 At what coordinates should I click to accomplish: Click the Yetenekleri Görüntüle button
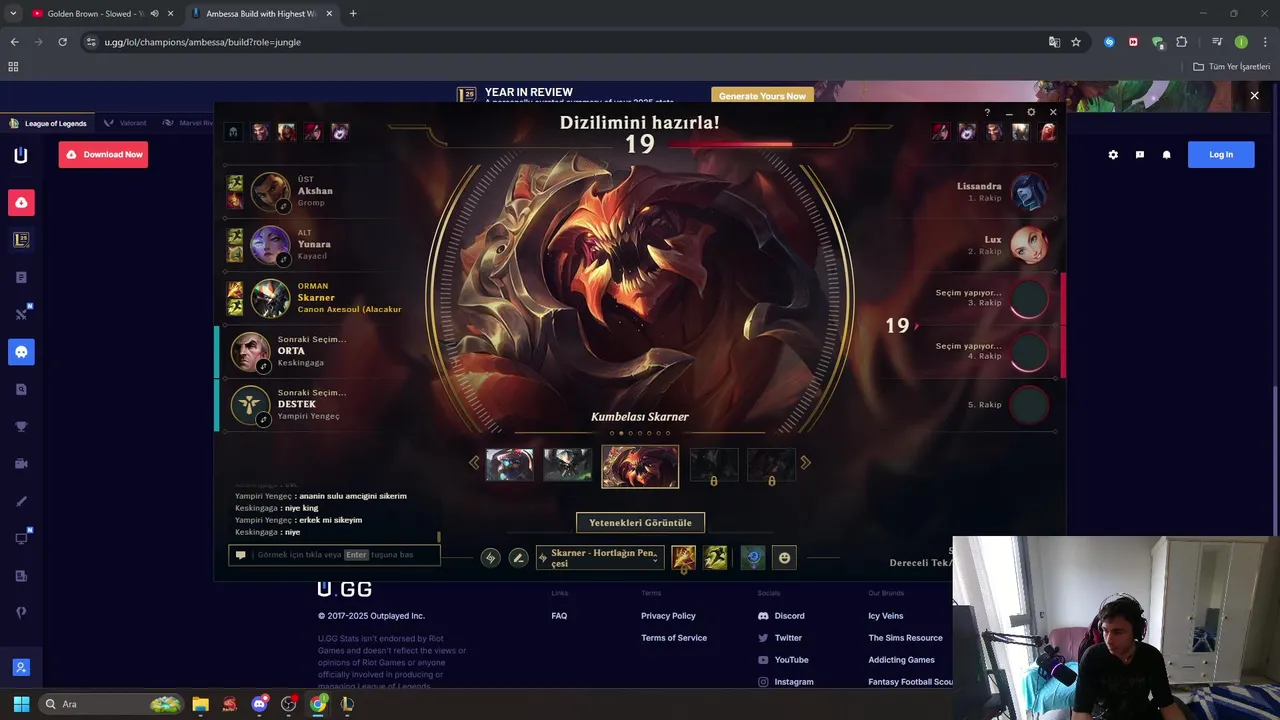coord(640,522)
